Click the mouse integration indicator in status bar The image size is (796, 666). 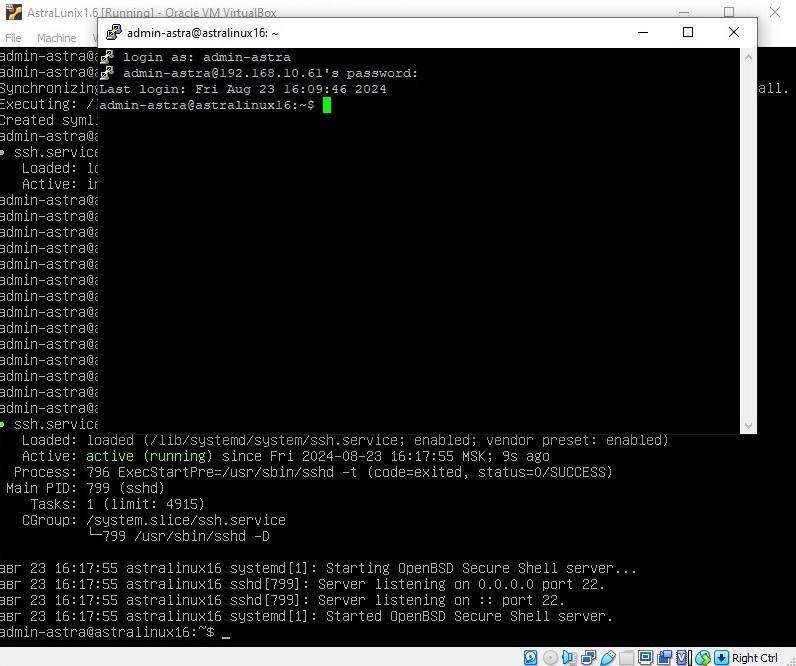[x=703, y=657]
